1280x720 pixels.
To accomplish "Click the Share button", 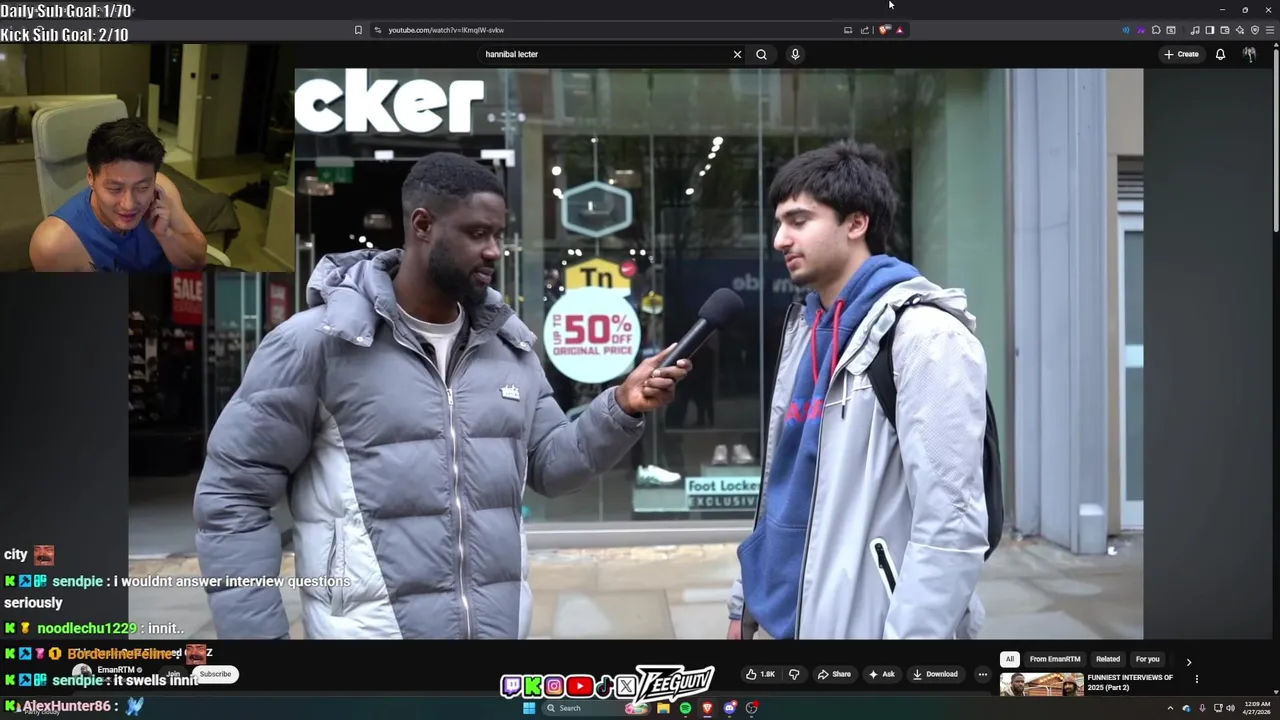I will click(x=834, y=674).
